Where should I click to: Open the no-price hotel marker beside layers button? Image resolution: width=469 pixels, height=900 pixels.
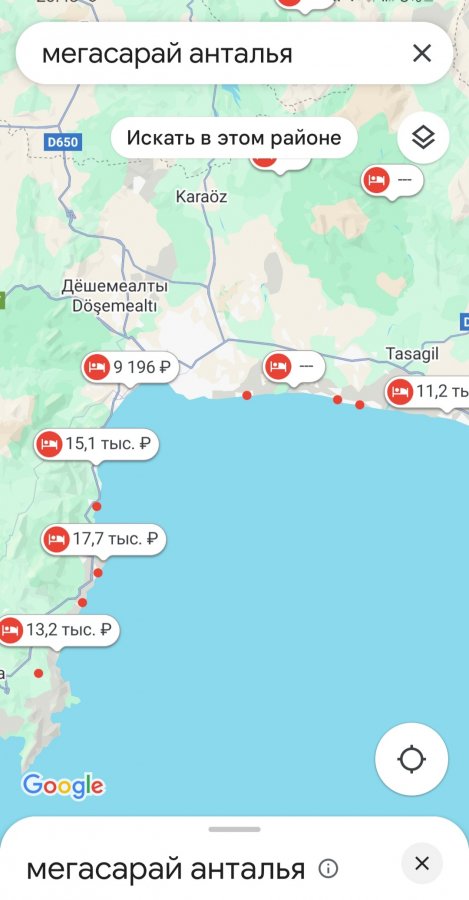393,181
